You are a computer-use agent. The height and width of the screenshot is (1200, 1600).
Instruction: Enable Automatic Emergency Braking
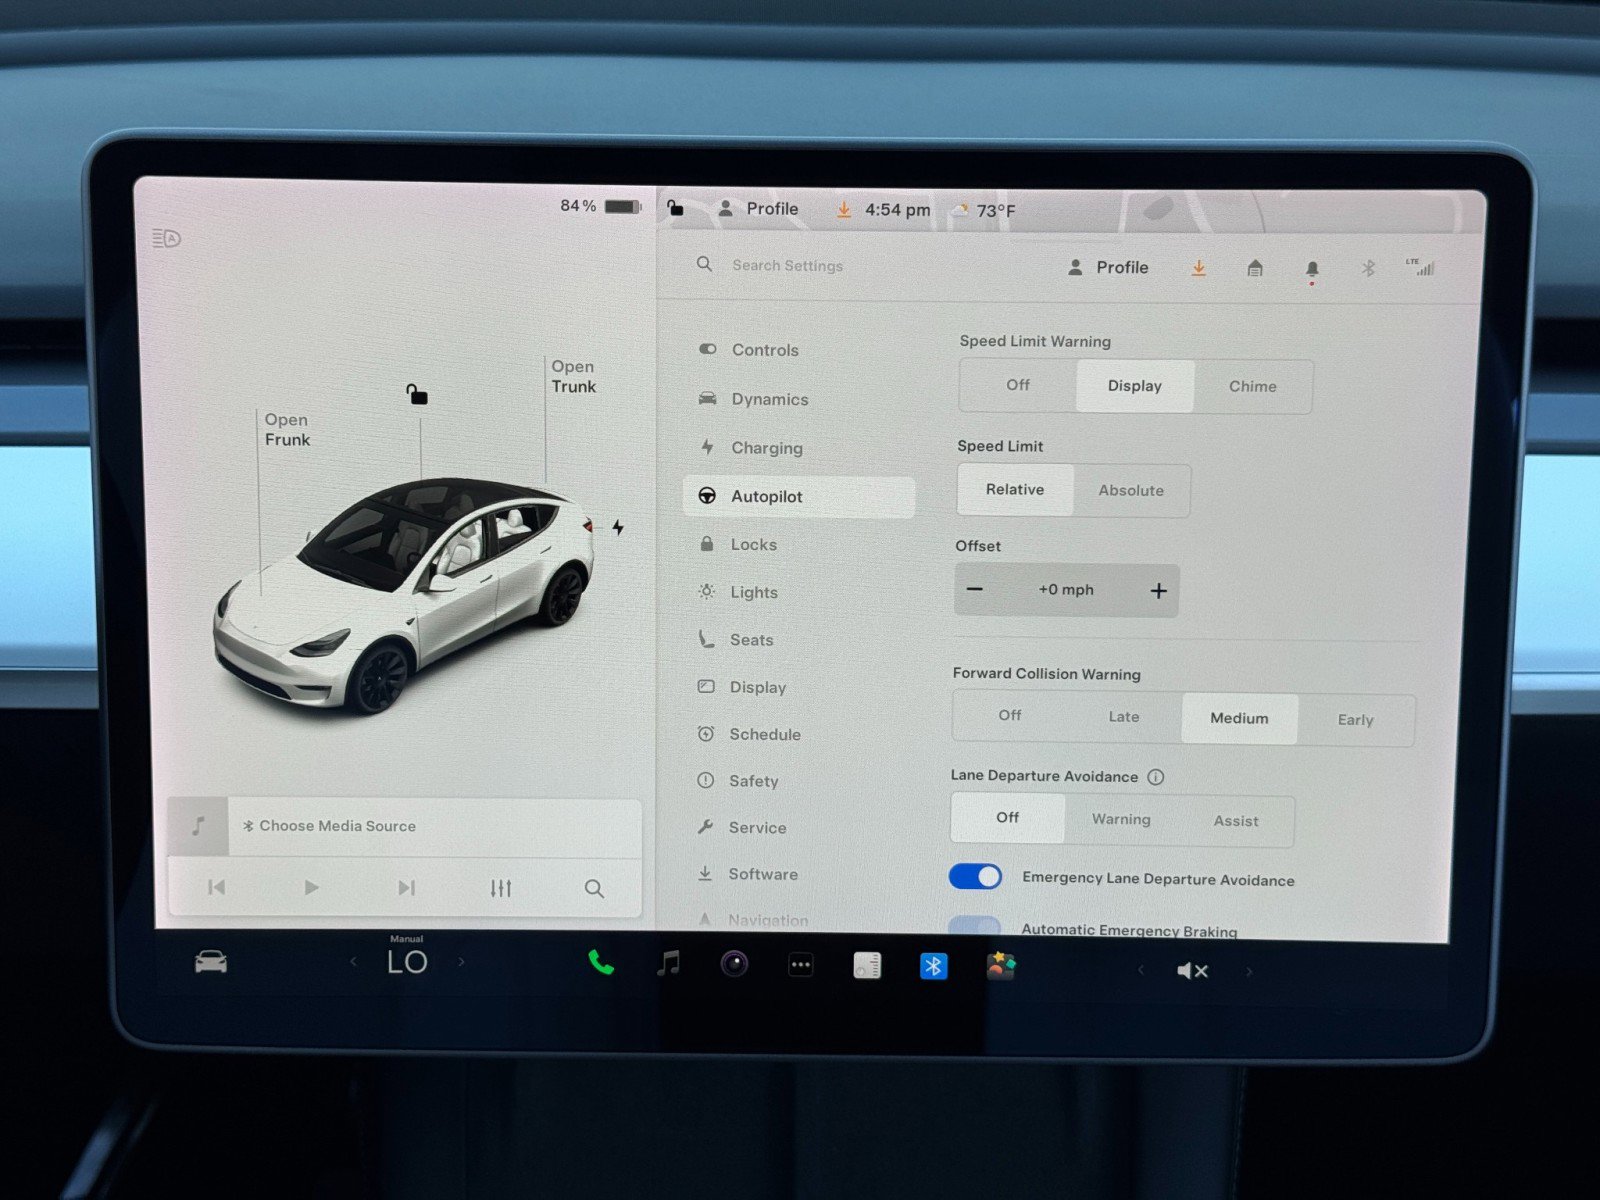point(976,927)
